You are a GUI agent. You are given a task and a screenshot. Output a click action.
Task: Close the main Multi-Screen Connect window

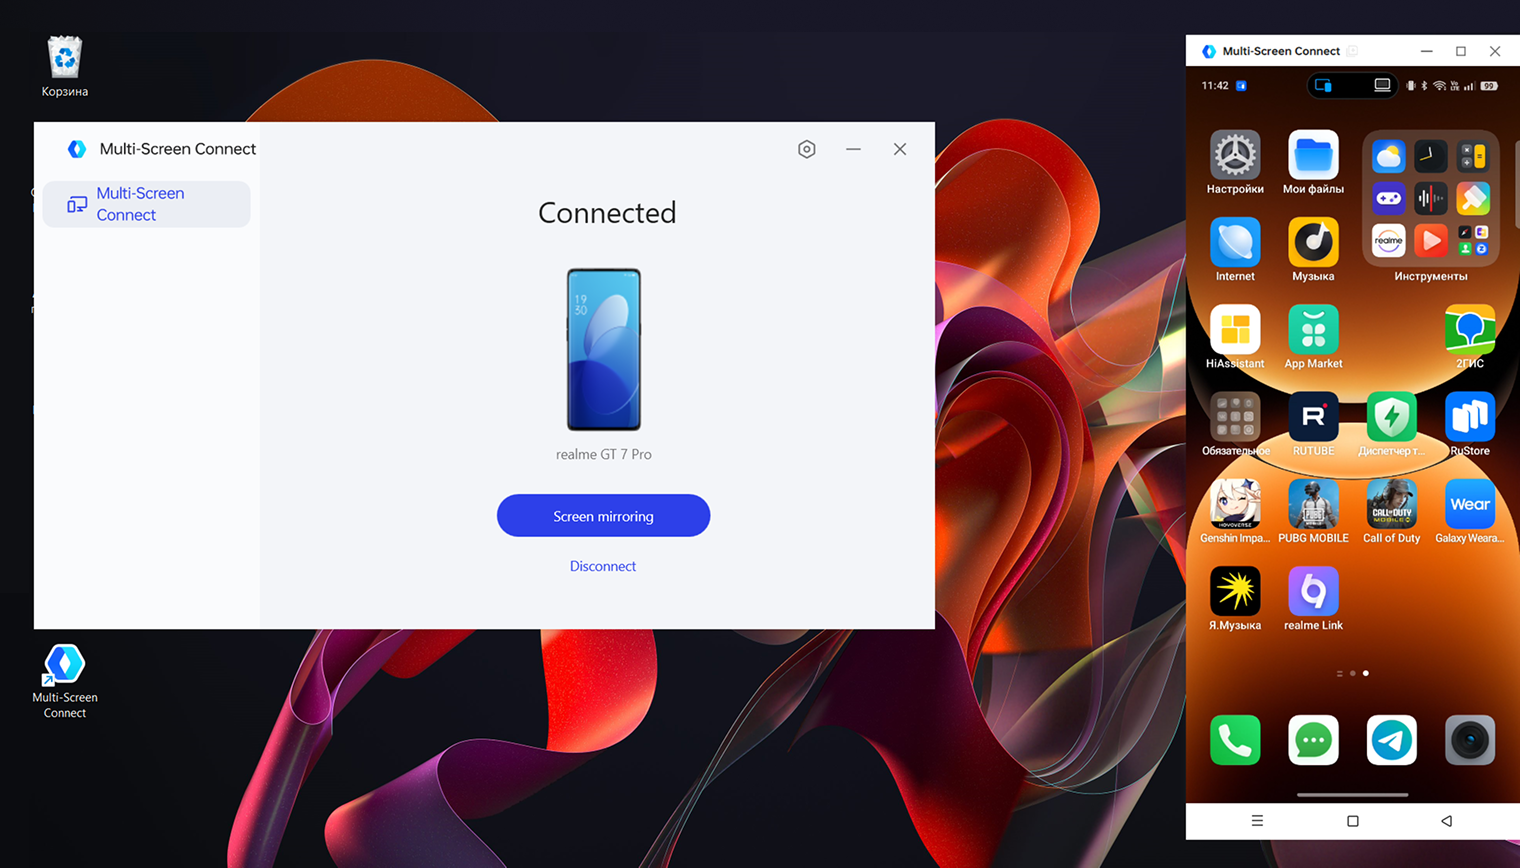pos(900,149)
